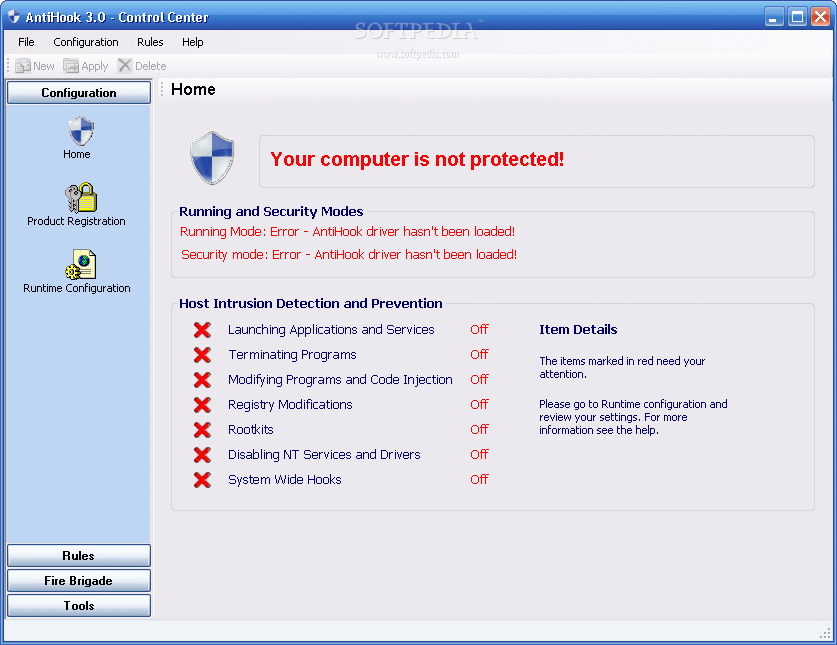Click the Security mode error message

[349, 255]
